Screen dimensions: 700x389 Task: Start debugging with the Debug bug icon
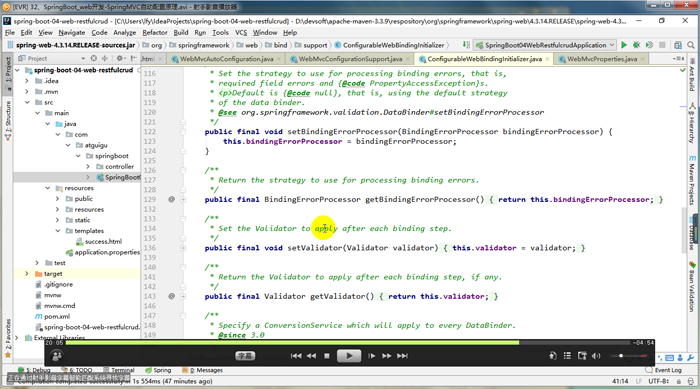click(637, 45)
